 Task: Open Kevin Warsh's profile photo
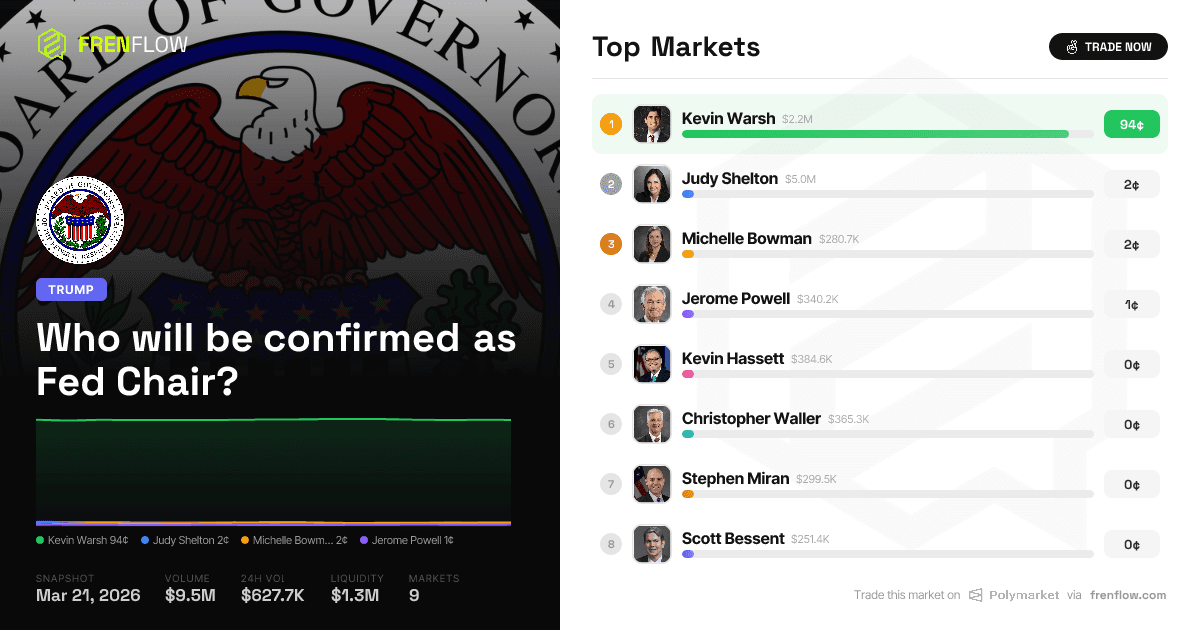652,124
